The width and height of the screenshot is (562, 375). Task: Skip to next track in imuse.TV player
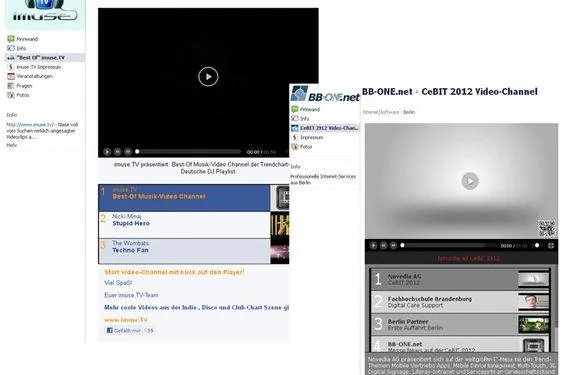128,152
